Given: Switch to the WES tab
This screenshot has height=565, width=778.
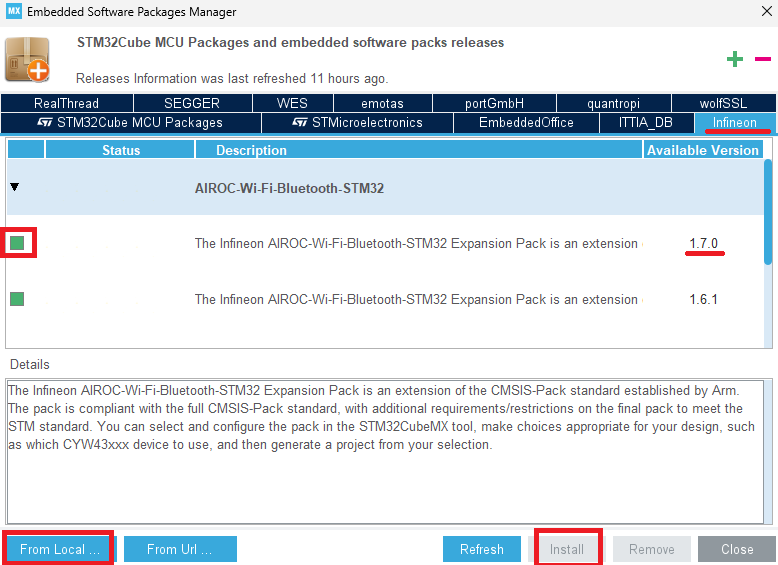Looking at the screenshot, I should coord(293,103).
